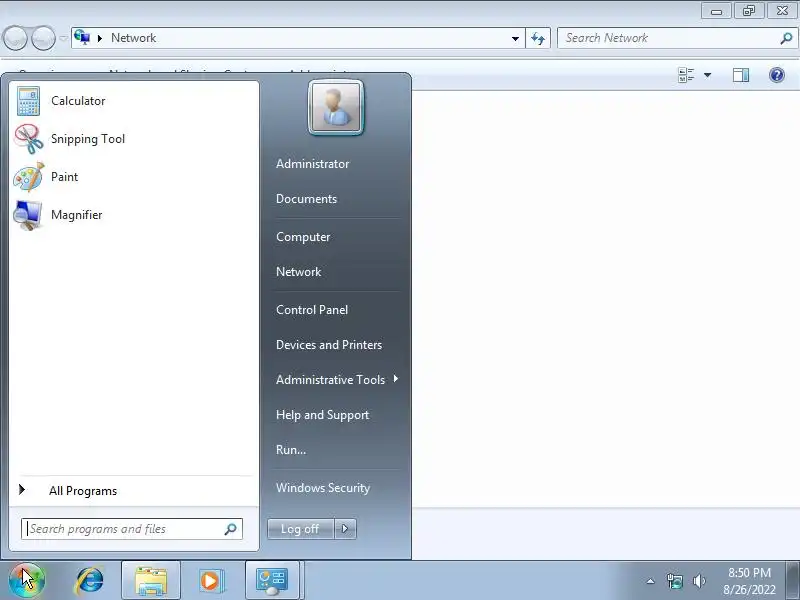Expand the breadcrumb arrow before Network
Image resolution: width=800 pixels, height=600 pixels.
coord(100,38)
